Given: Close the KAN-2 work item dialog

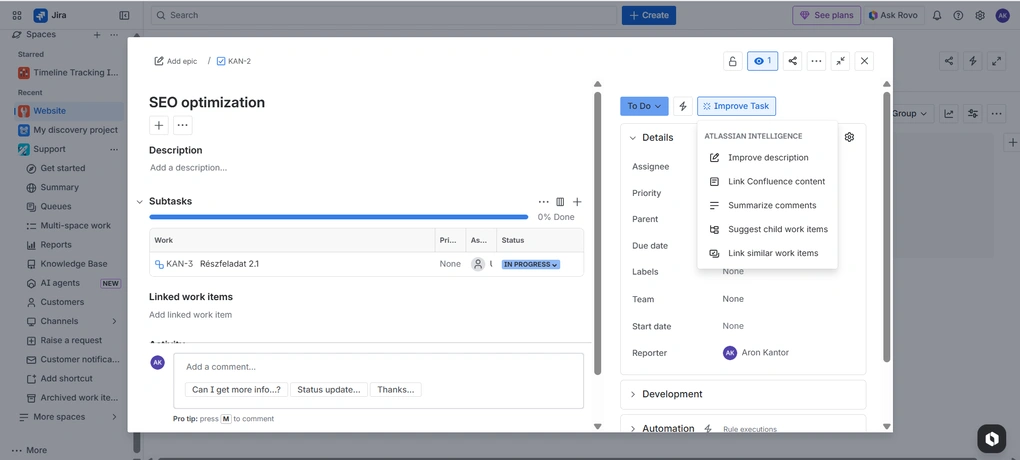Looking at the screenshot, I should click(864, 61).
